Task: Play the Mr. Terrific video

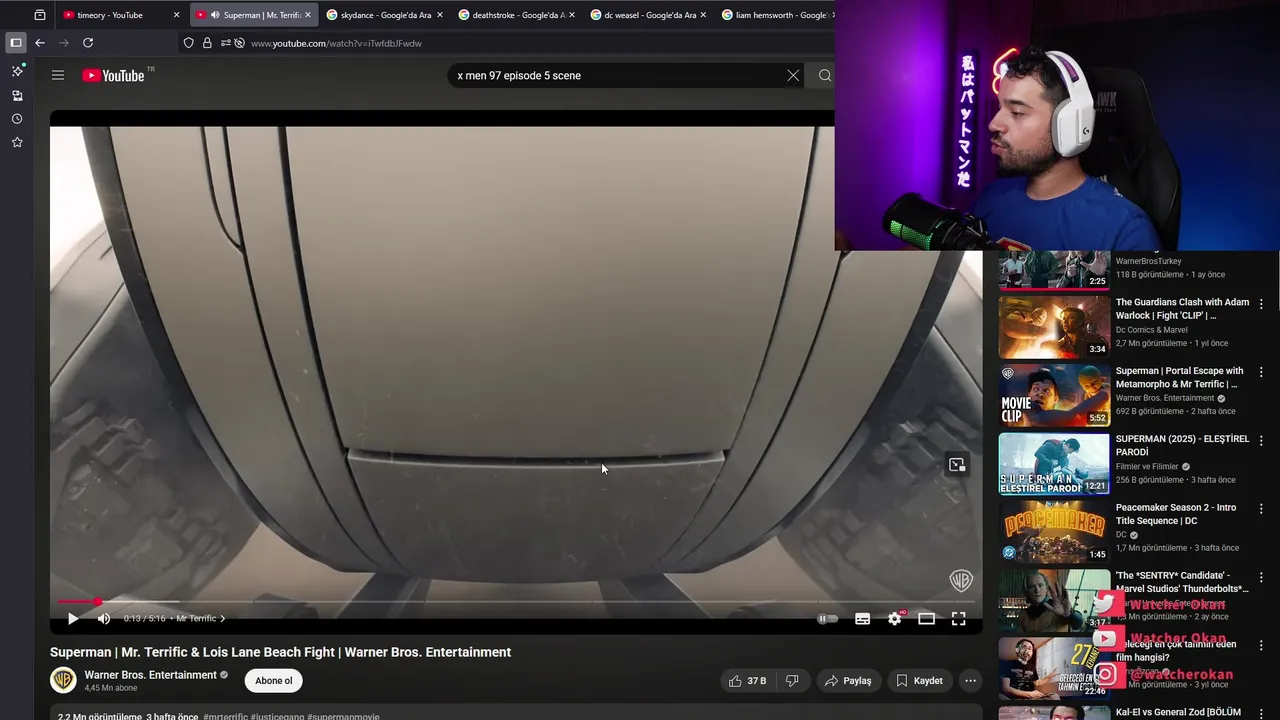Action: 73,619
